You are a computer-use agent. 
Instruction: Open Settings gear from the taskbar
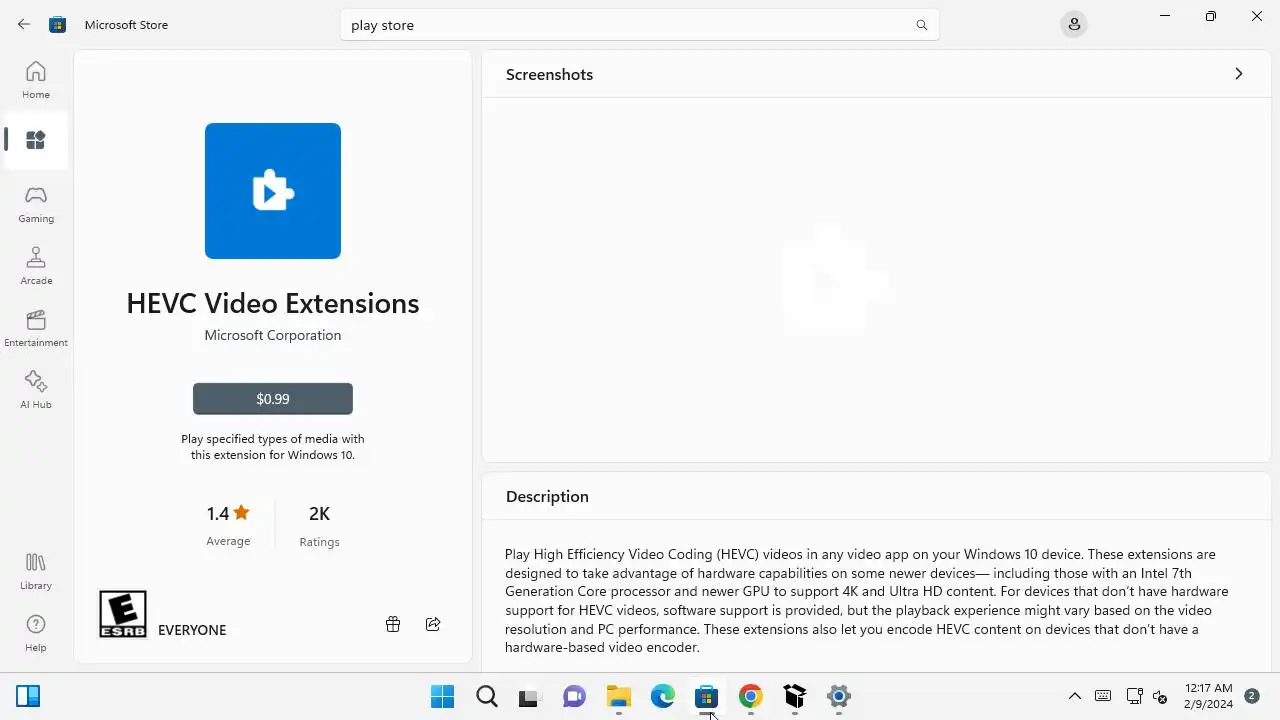[839, 696]
